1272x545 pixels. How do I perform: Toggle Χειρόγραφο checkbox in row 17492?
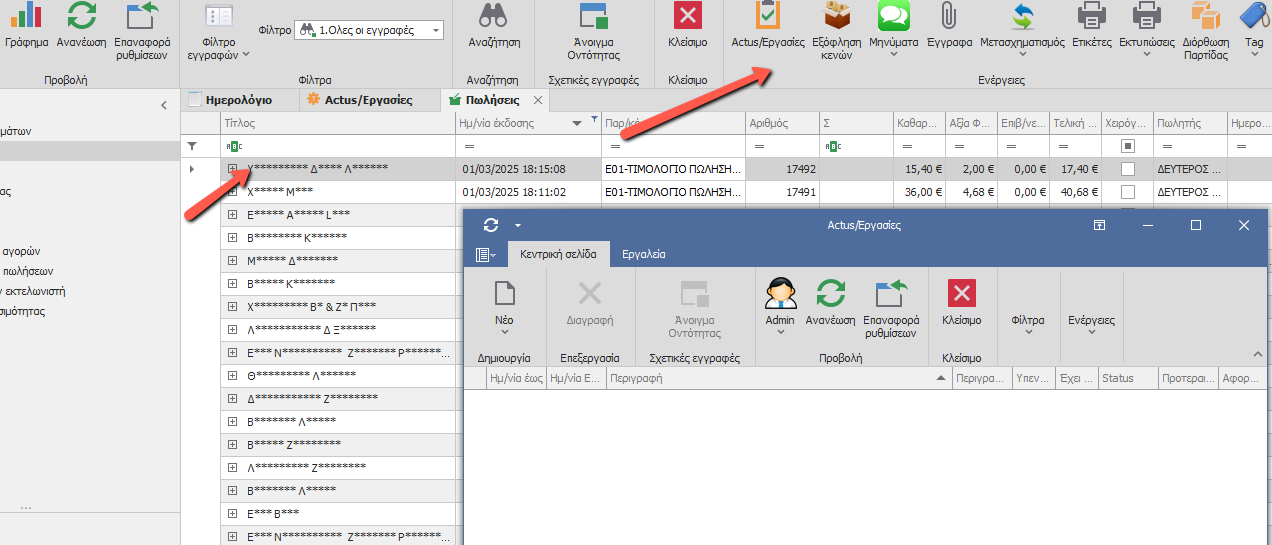1128,169
